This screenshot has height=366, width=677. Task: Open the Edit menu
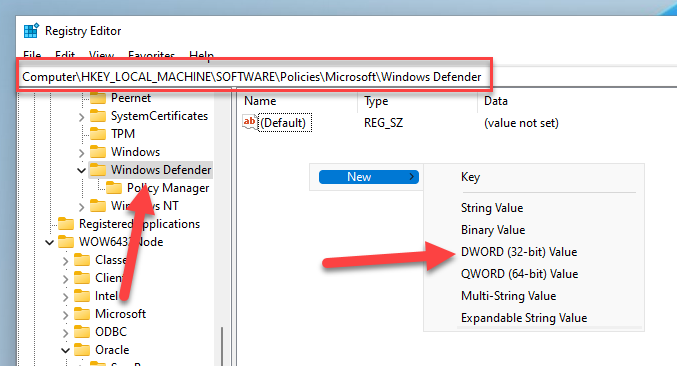pyautogui.click(x=65, y=56)
